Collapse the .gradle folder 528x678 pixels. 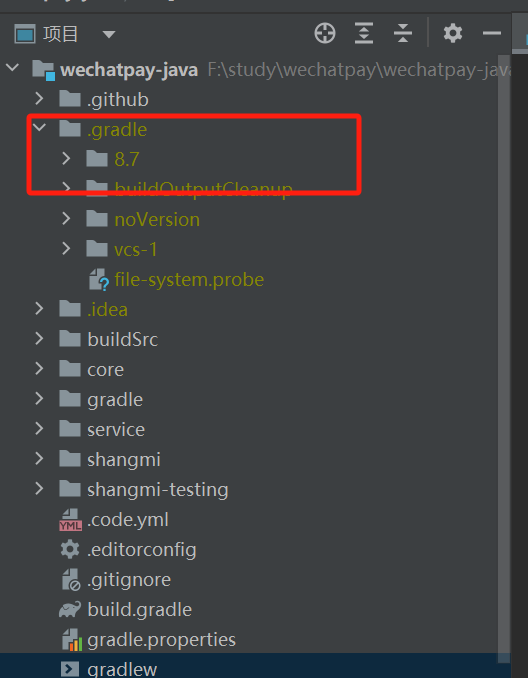pos(40,128)
